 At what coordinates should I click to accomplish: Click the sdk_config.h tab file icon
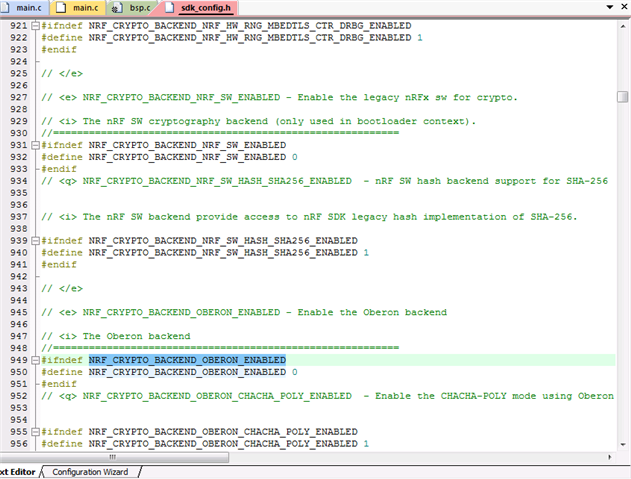170,8
